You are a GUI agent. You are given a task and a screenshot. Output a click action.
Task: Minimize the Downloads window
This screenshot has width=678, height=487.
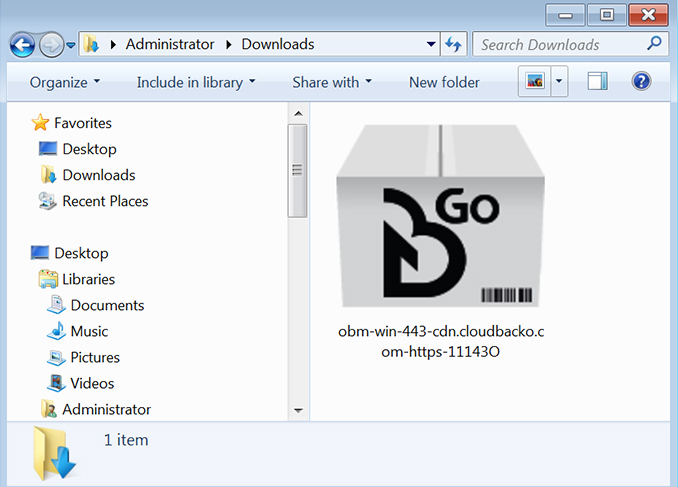pos(566,15)
